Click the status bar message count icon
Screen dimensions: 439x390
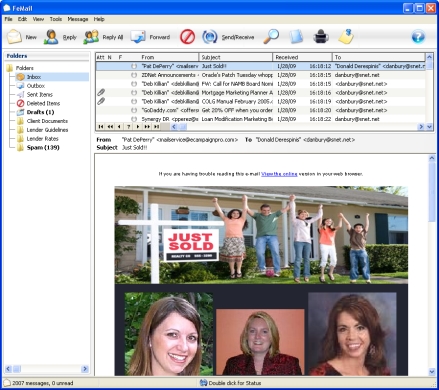7,383
